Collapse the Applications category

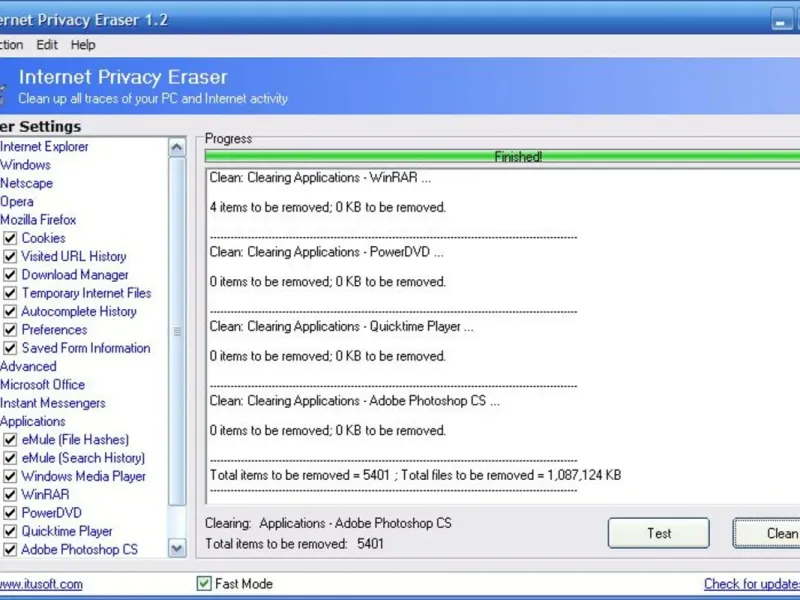33,421
